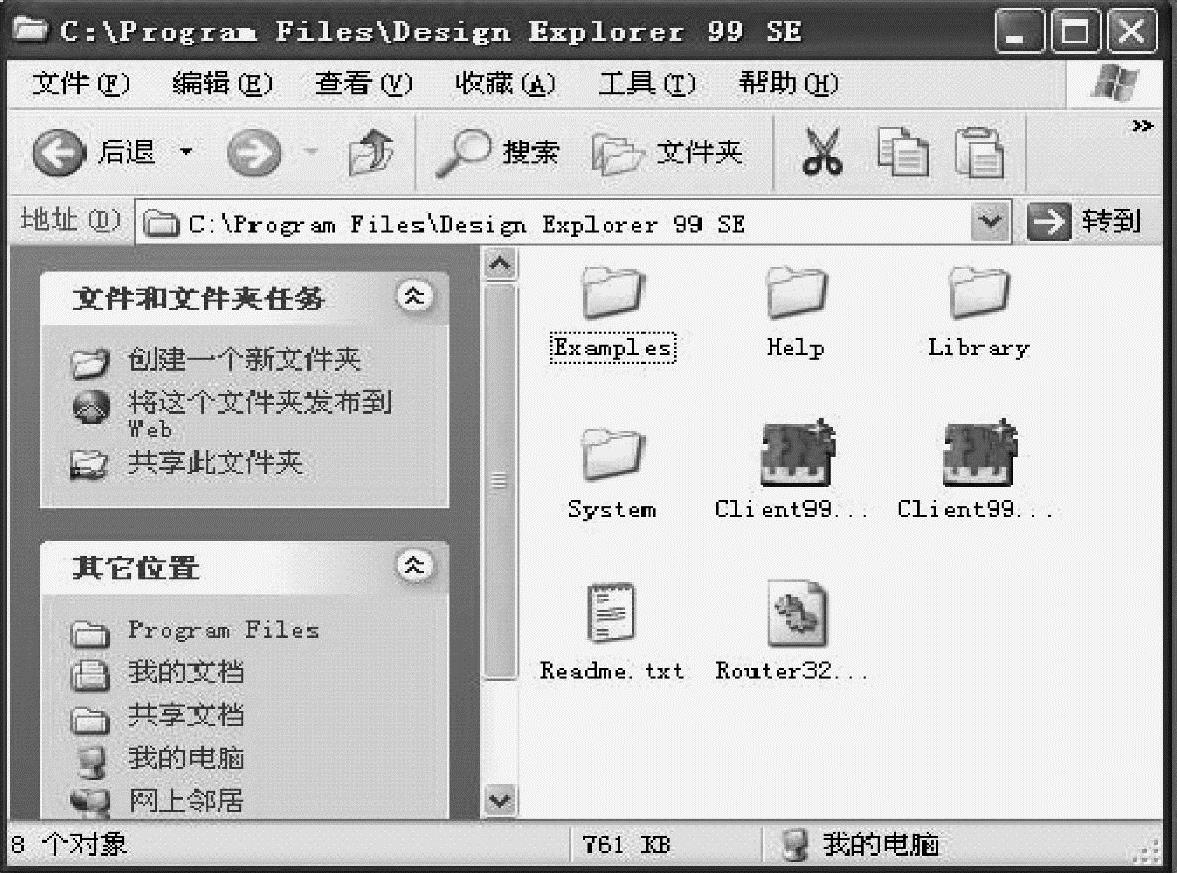Click the Go (转到) button
1177x873 pixels.
coord(1084,221)
